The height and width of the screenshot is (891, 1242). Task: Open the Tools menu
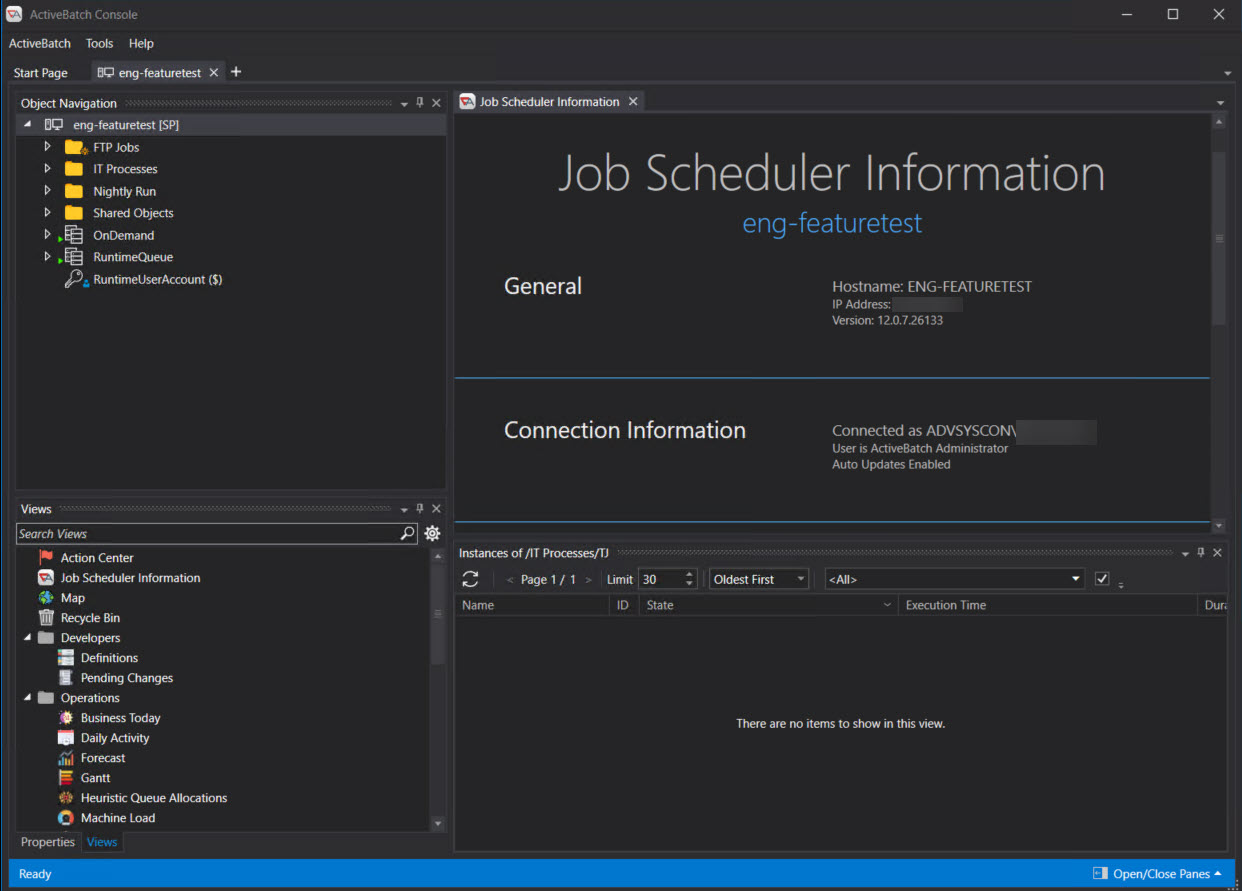coord(99,43)
